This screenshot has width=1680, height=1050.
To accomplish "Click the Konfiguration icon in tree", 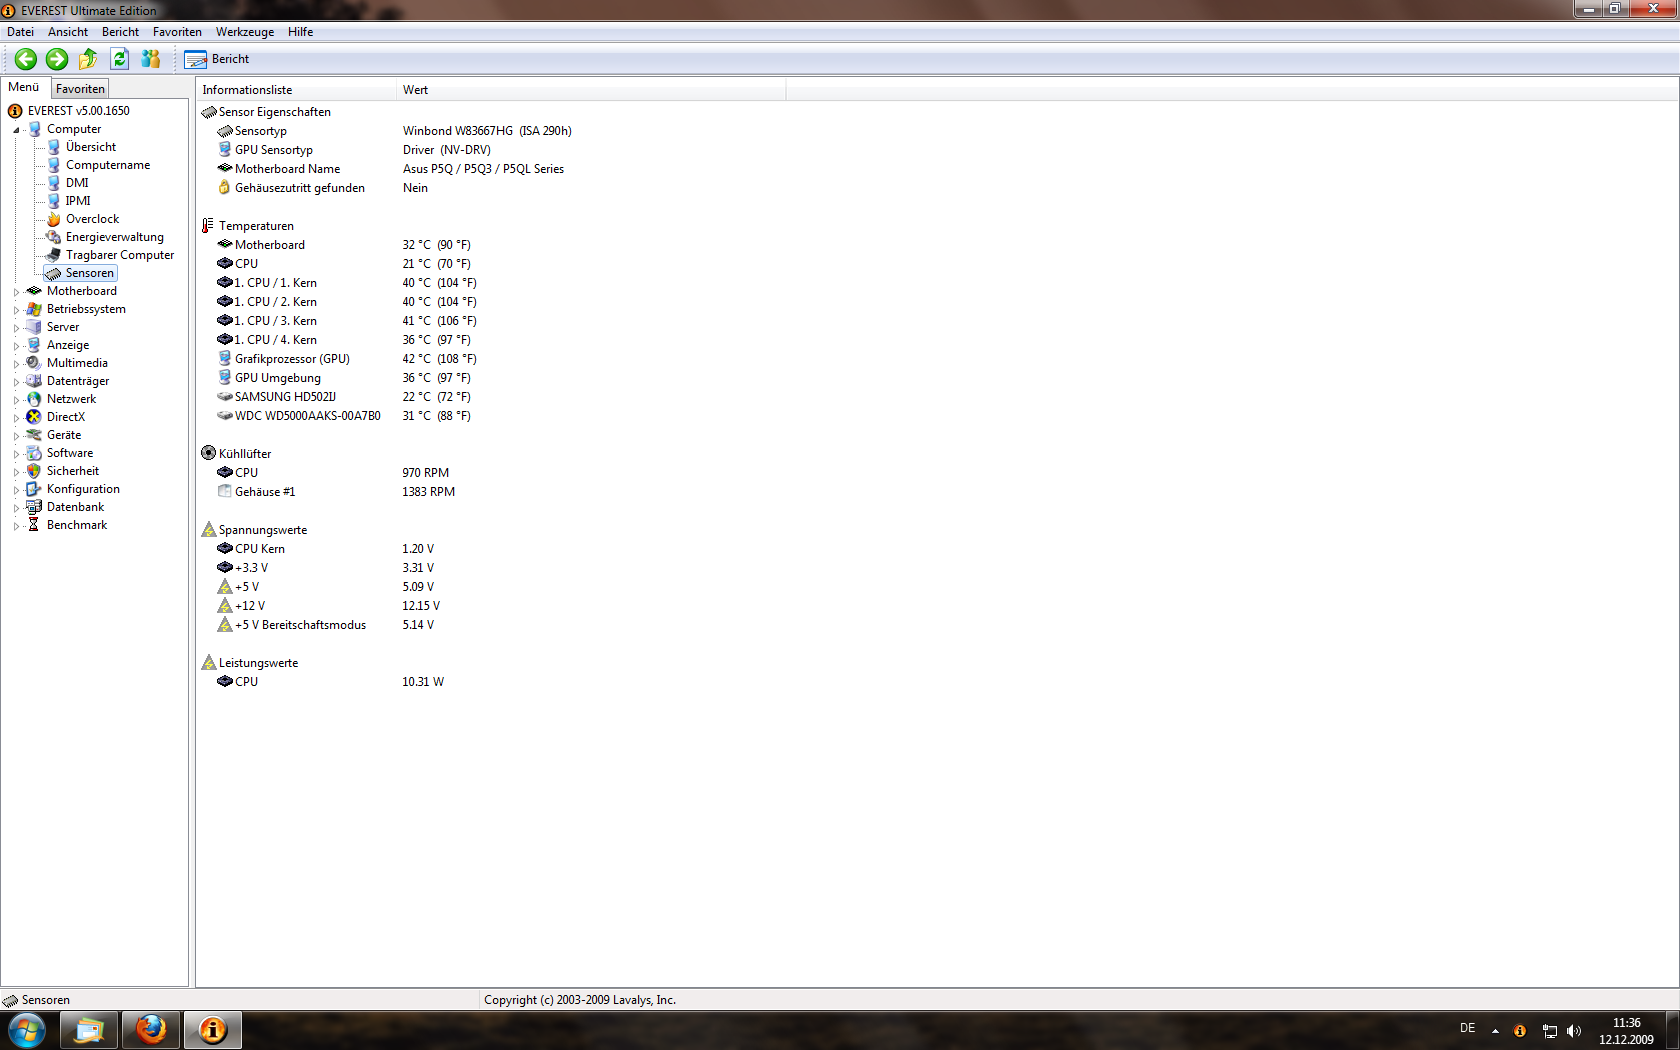I will click(34, 489).
